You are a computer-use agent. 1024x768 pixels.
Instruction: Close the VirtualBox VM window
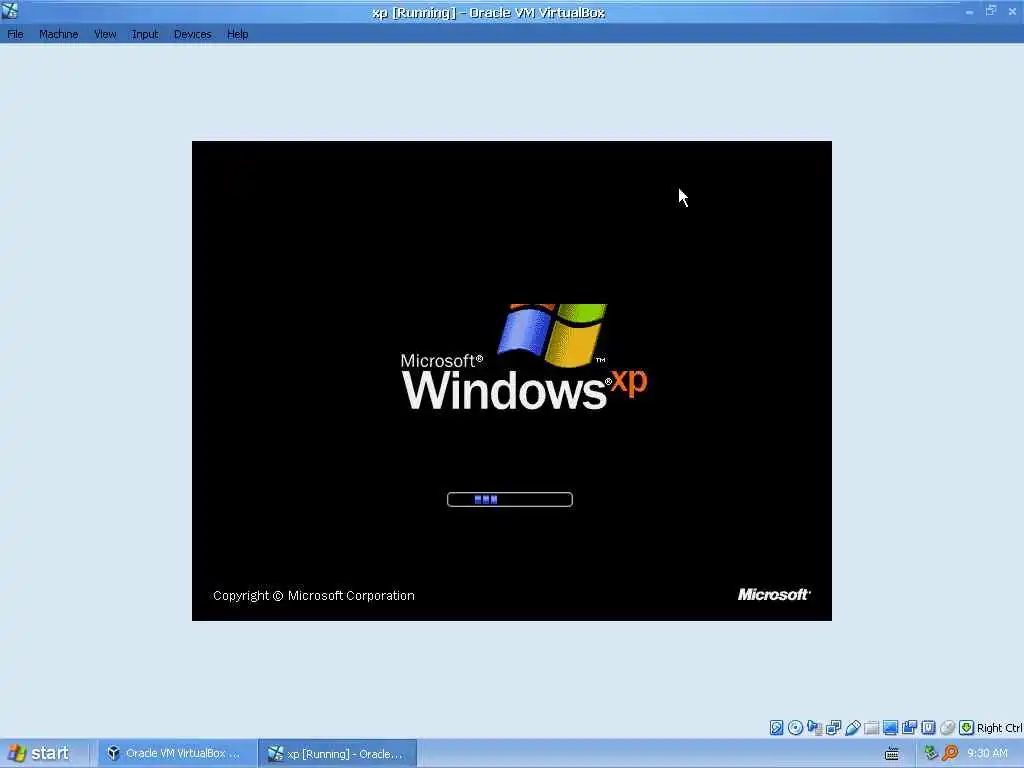click(1012, 11)
